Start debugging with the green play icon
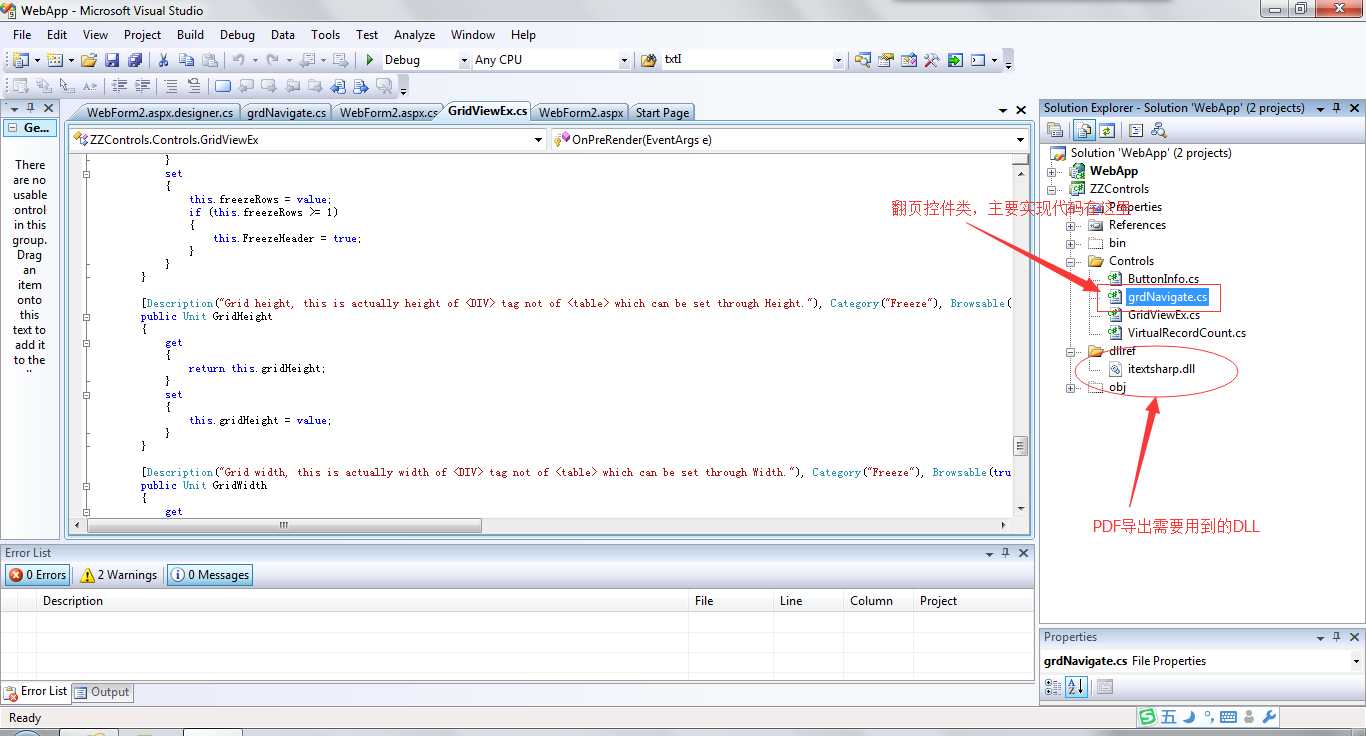This screenshot has height=736, width=1366. 370,60
